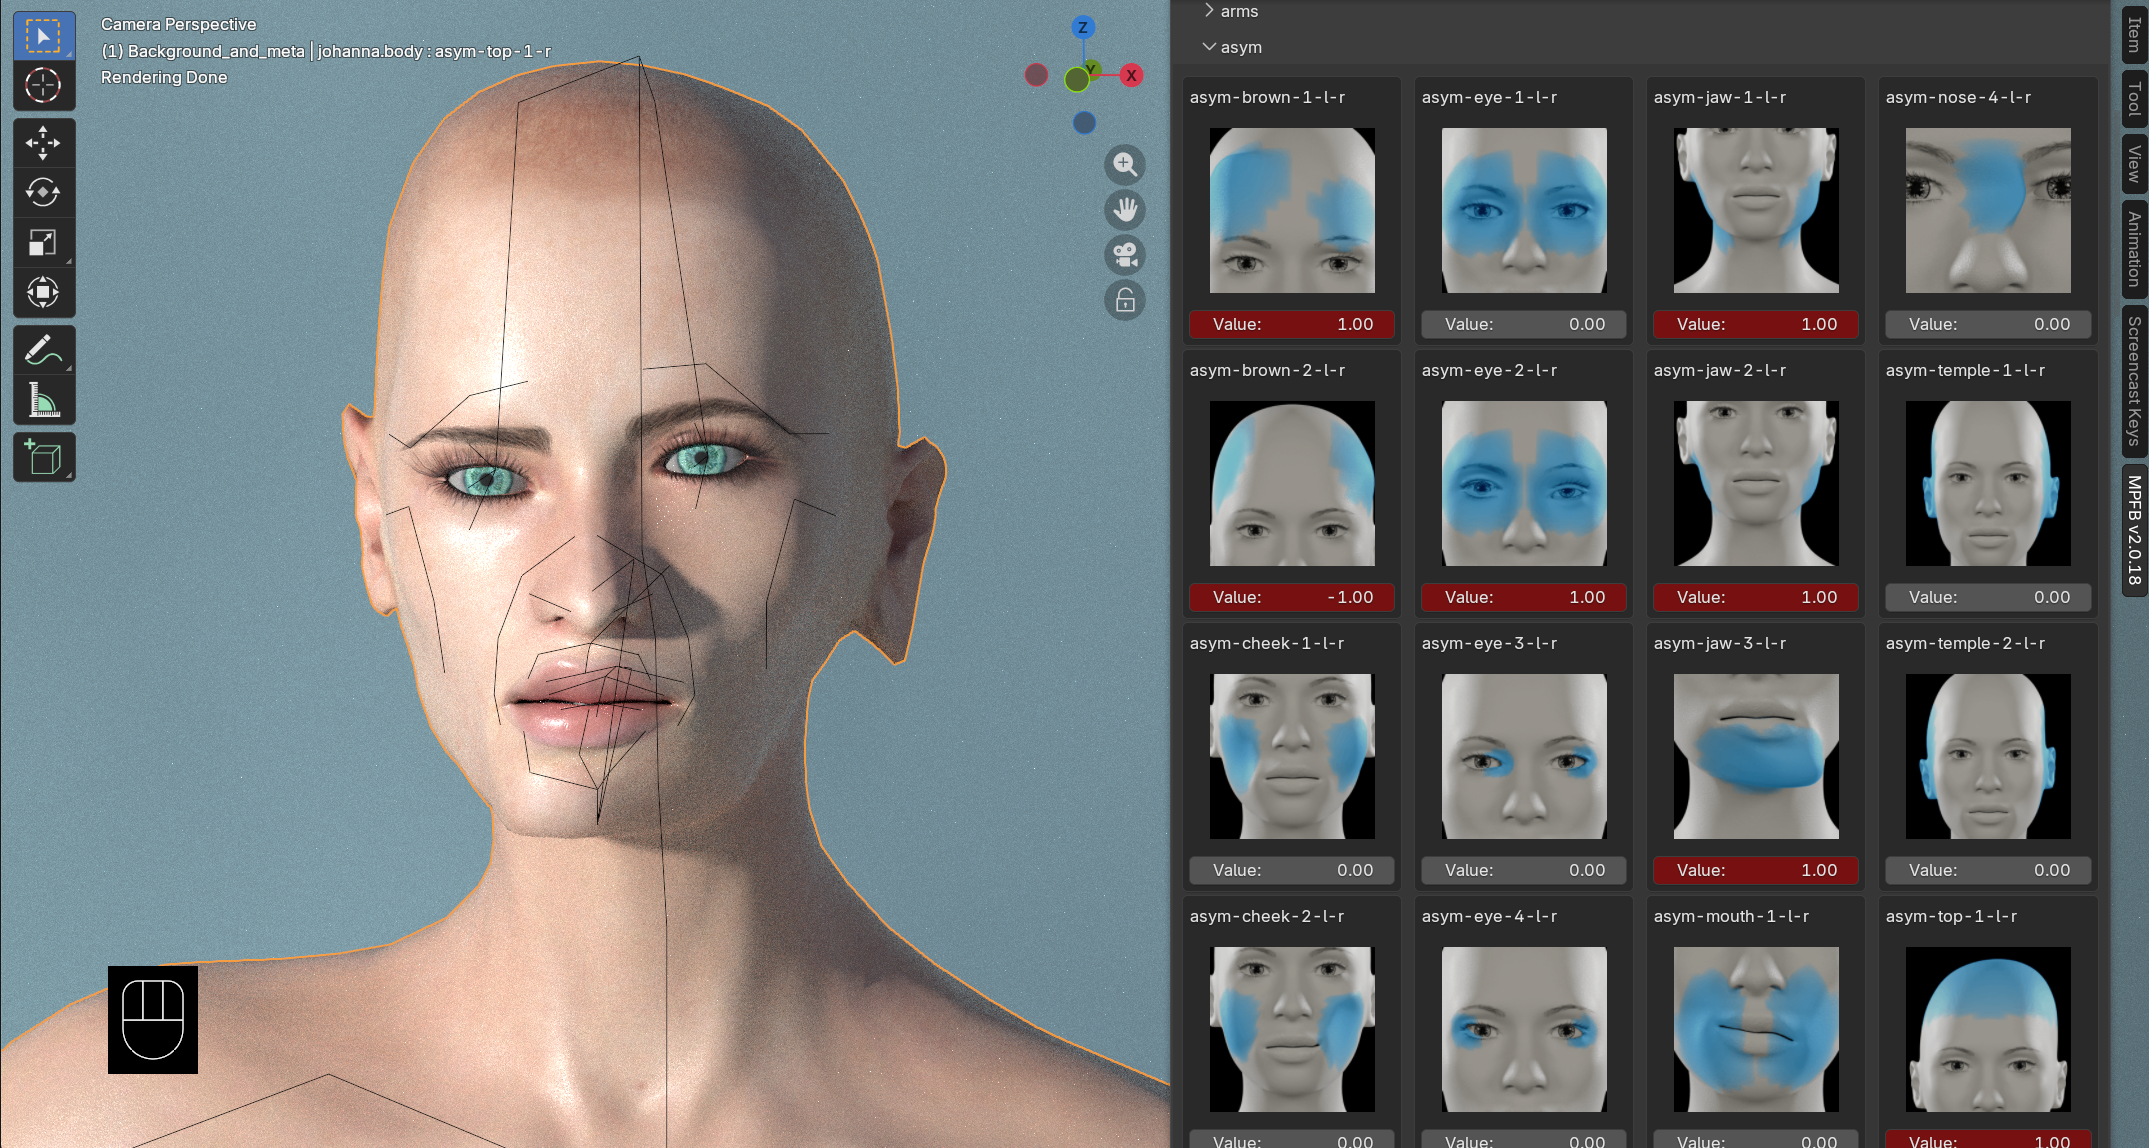This screenshot has width=2149, height=1148.
Task: Click asym-jaw-3-l-r value field
Action: [1756, 870]
